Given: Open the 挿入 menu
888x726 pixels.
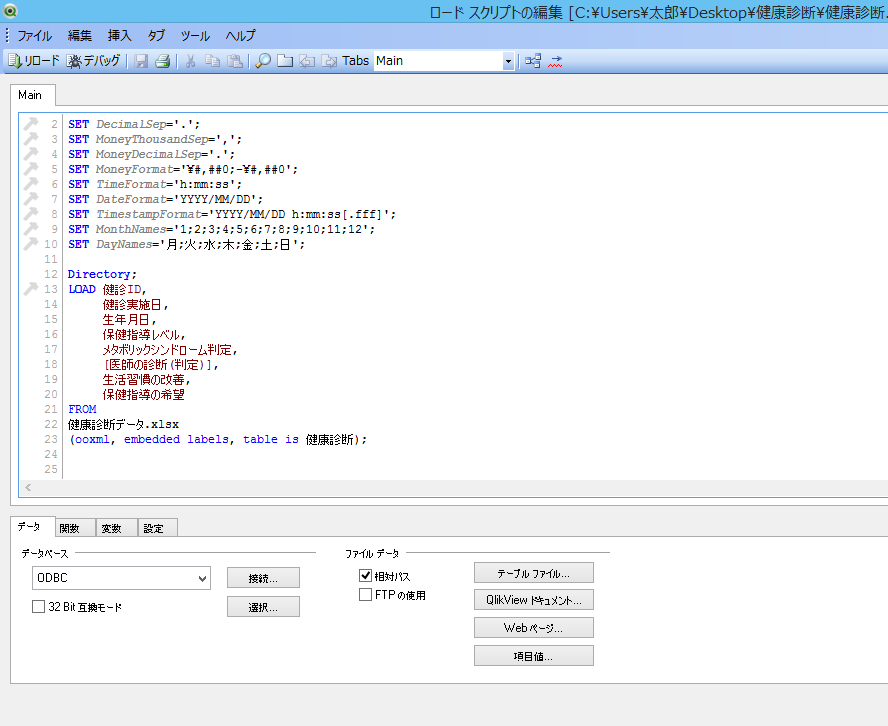Looking at the screenshot, I should [119, 36].
